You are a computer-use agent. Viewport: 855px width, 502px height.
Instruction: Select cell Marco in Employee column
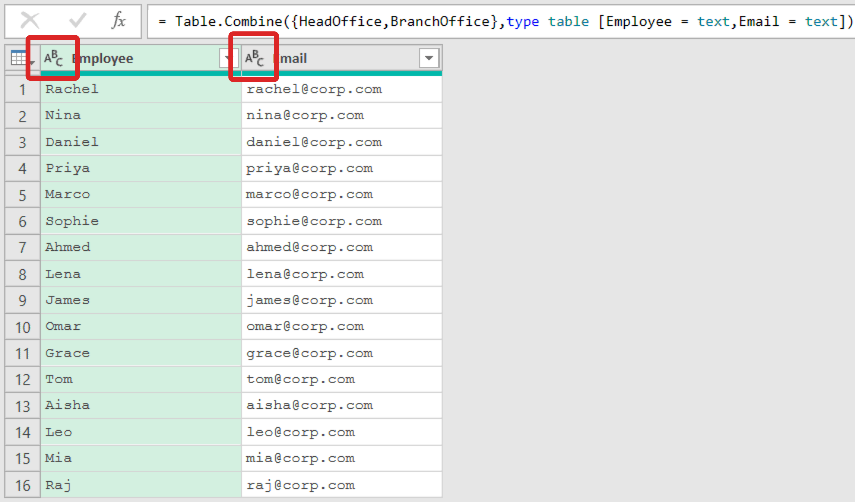click(x=141, y=195)
